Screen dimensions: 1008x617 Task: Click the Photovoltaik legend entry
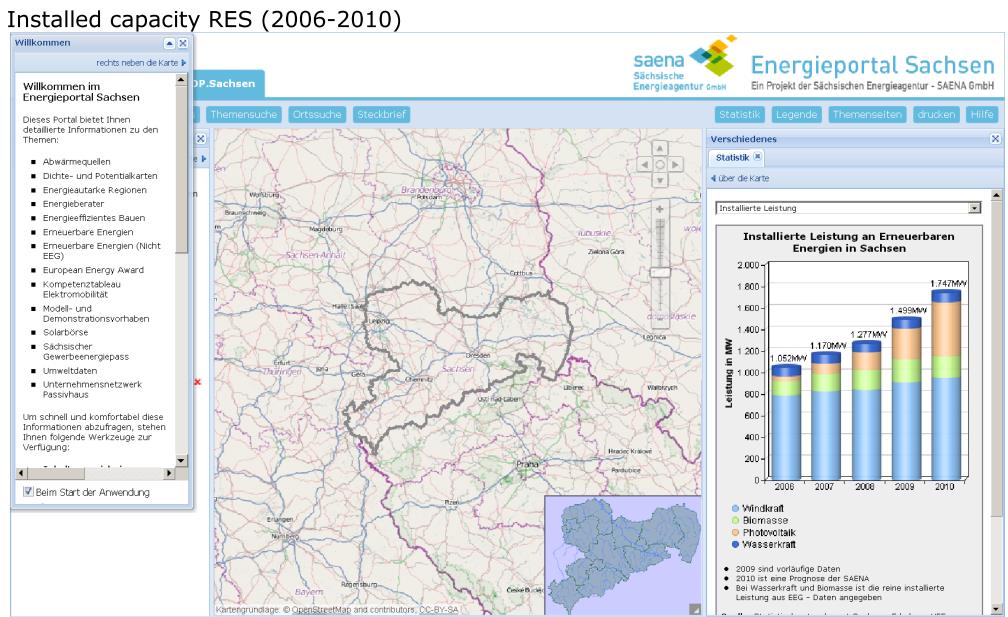tap(764, 533)
